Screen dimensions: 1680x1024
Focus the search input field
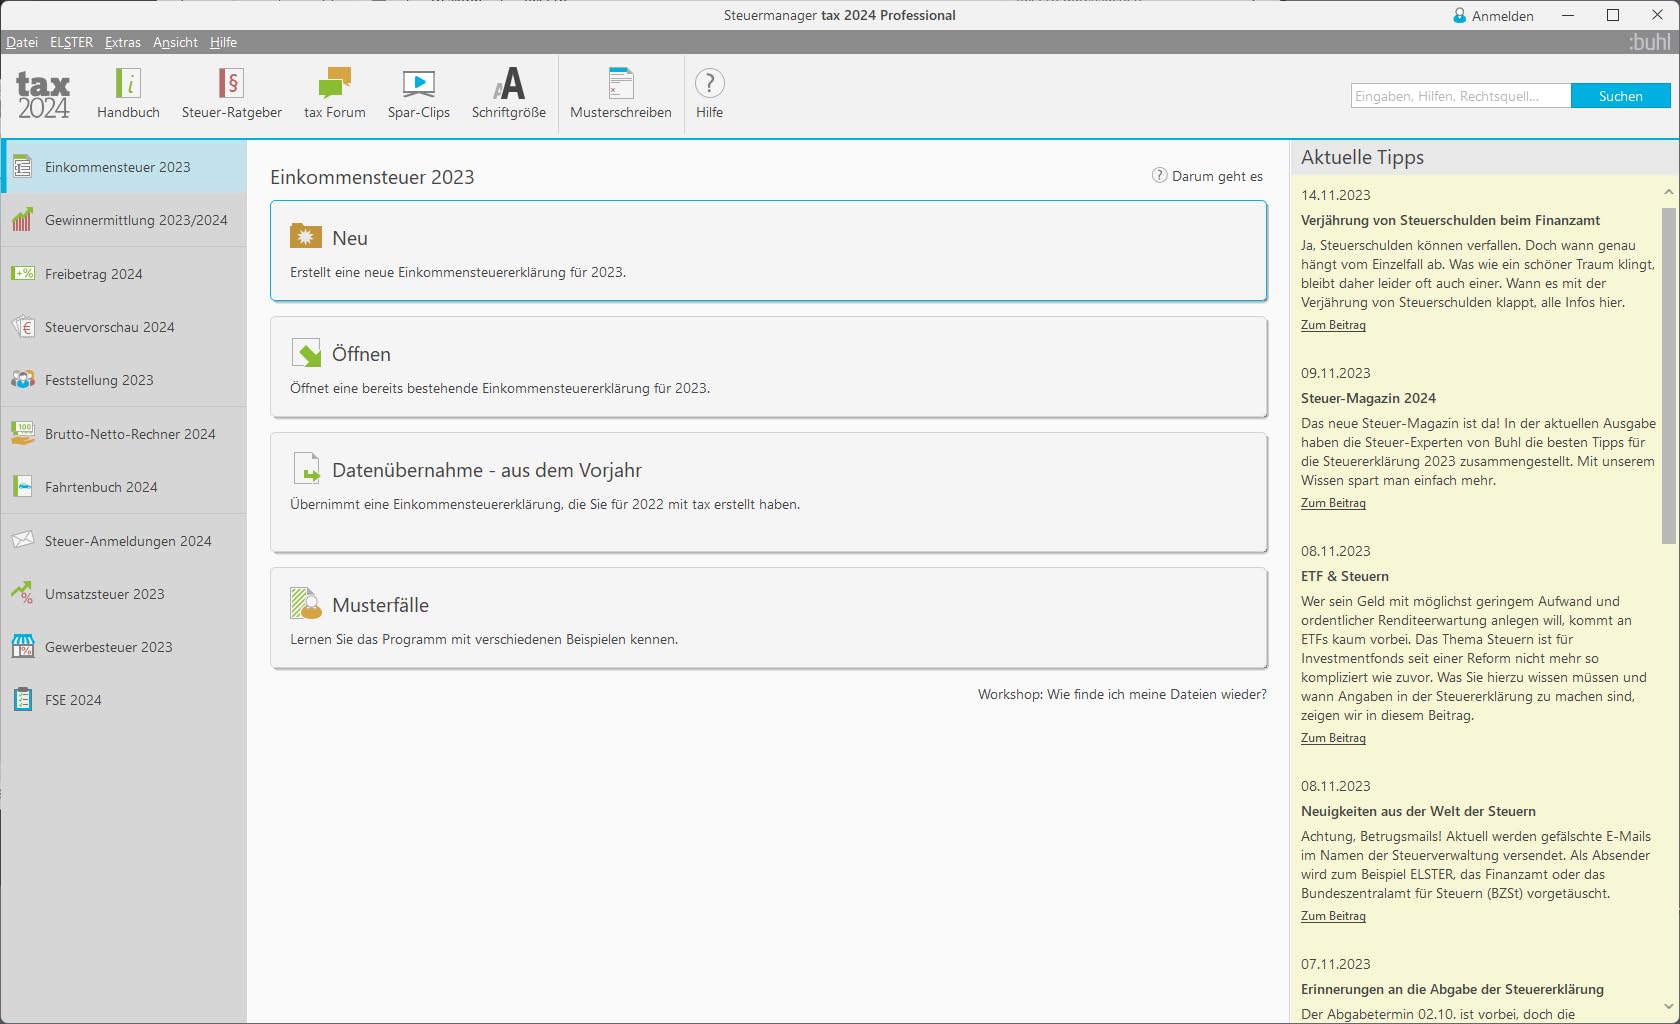coord(1461,96)
